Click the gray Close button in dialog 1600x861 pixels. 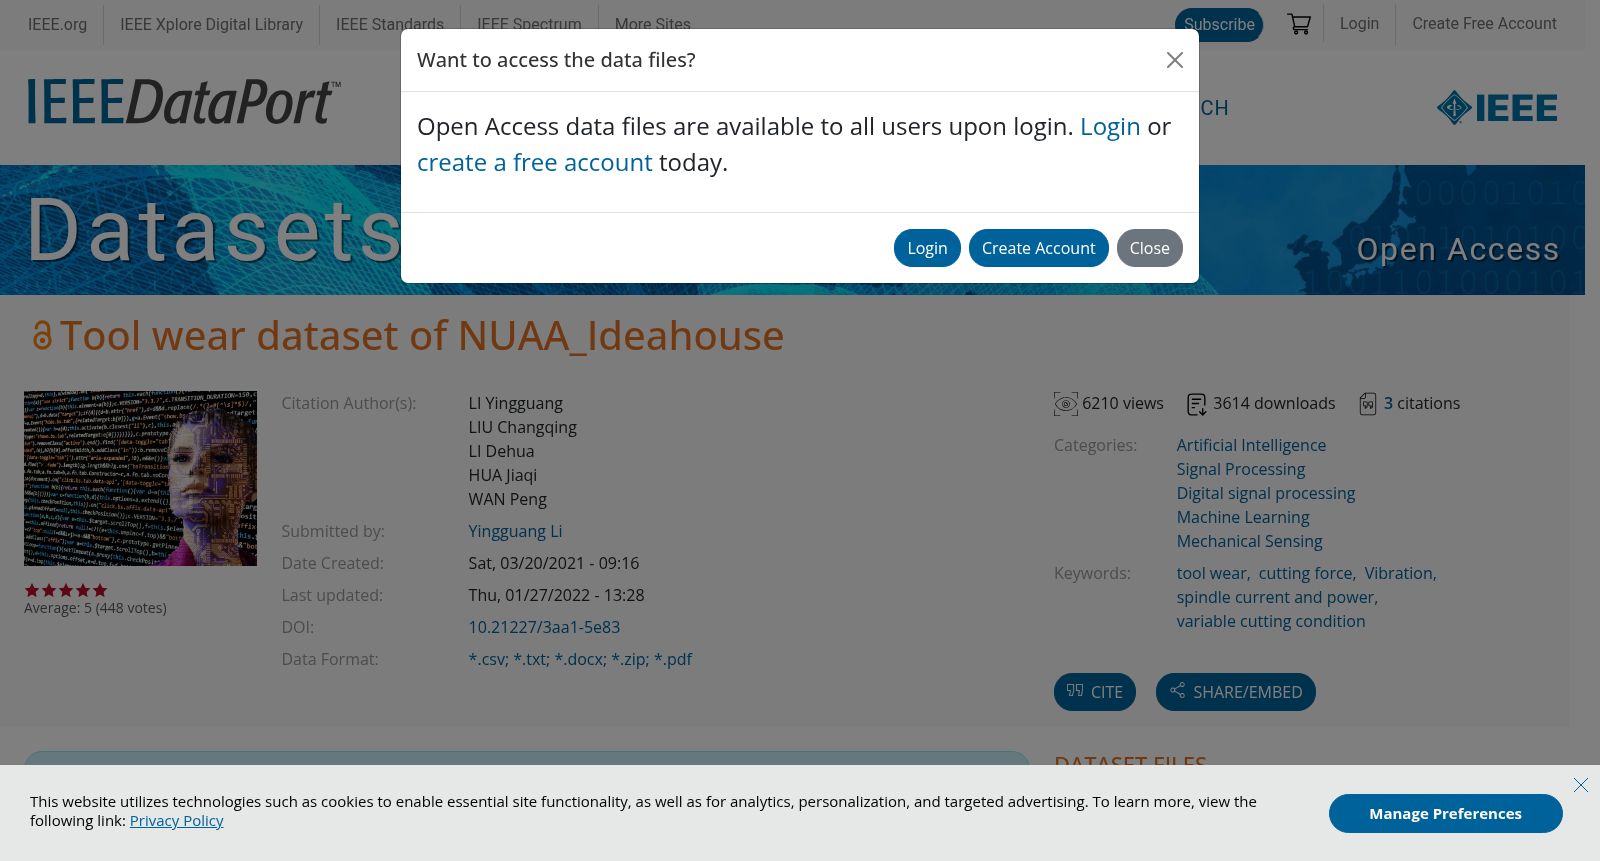click(1150, 248)
